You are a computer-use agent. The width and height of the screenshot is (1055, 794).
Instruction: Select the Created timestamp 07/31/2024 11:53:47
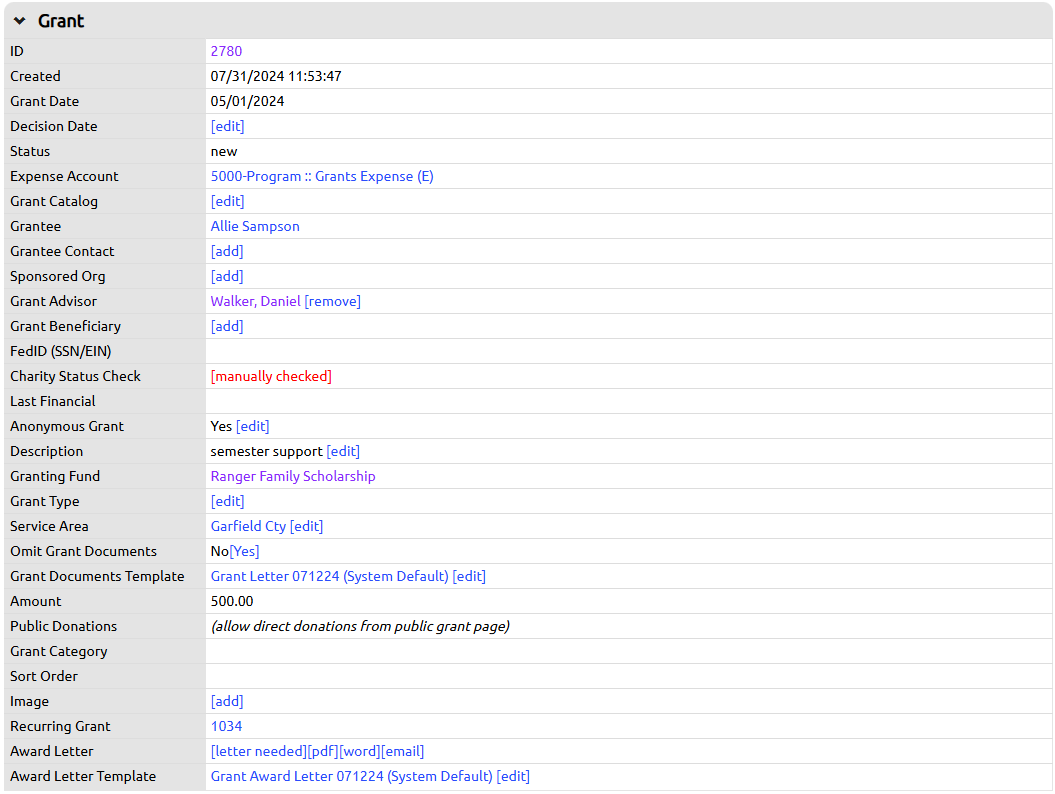coord(276,76)
